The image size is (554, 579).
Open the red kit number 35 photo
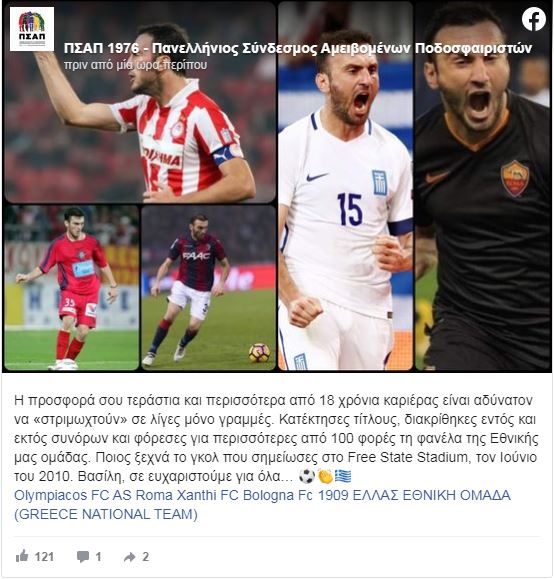(72, 288)
